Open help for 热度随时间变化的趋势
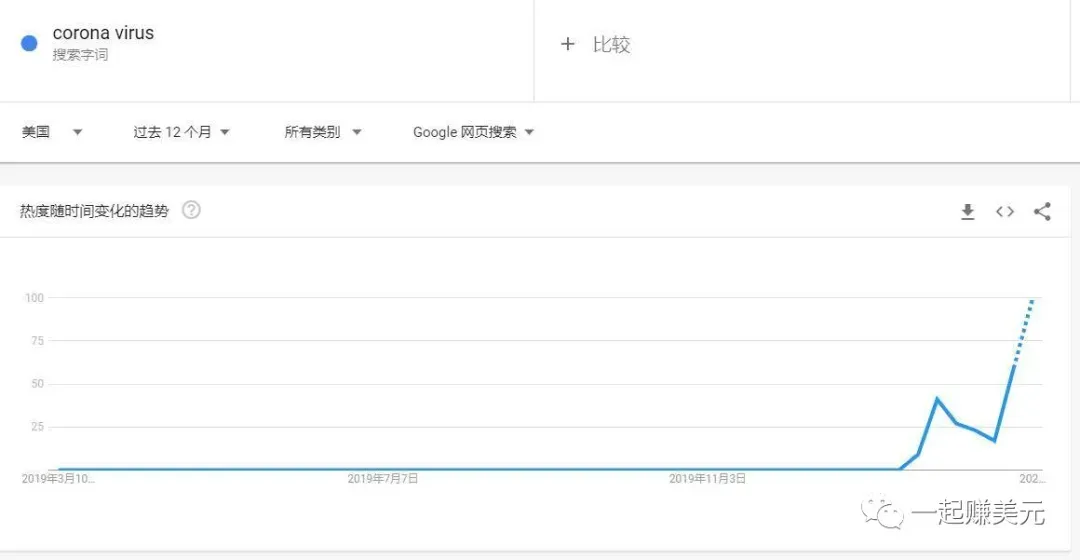Screen dimensions: 1080x560 tap(191, 210)
